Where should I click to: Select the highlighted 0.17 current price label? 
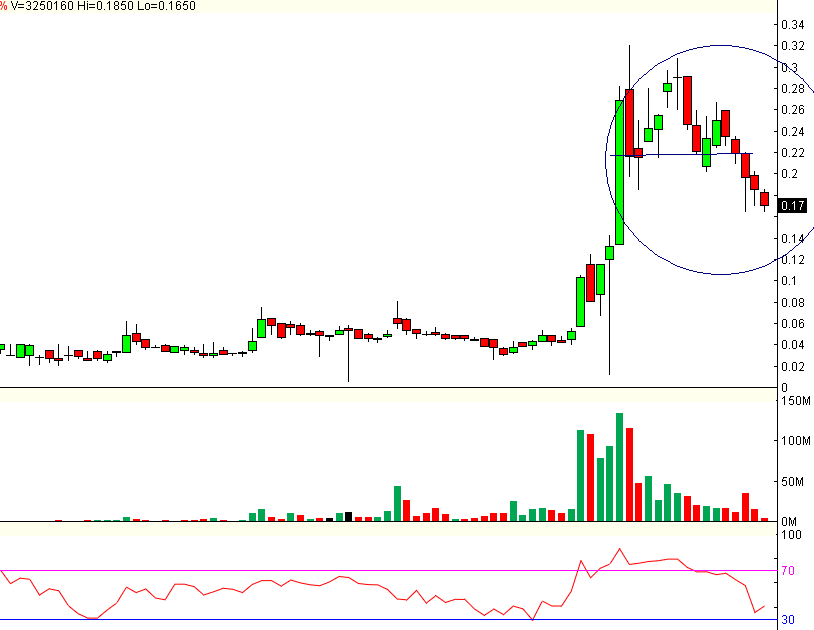point(793,206)
